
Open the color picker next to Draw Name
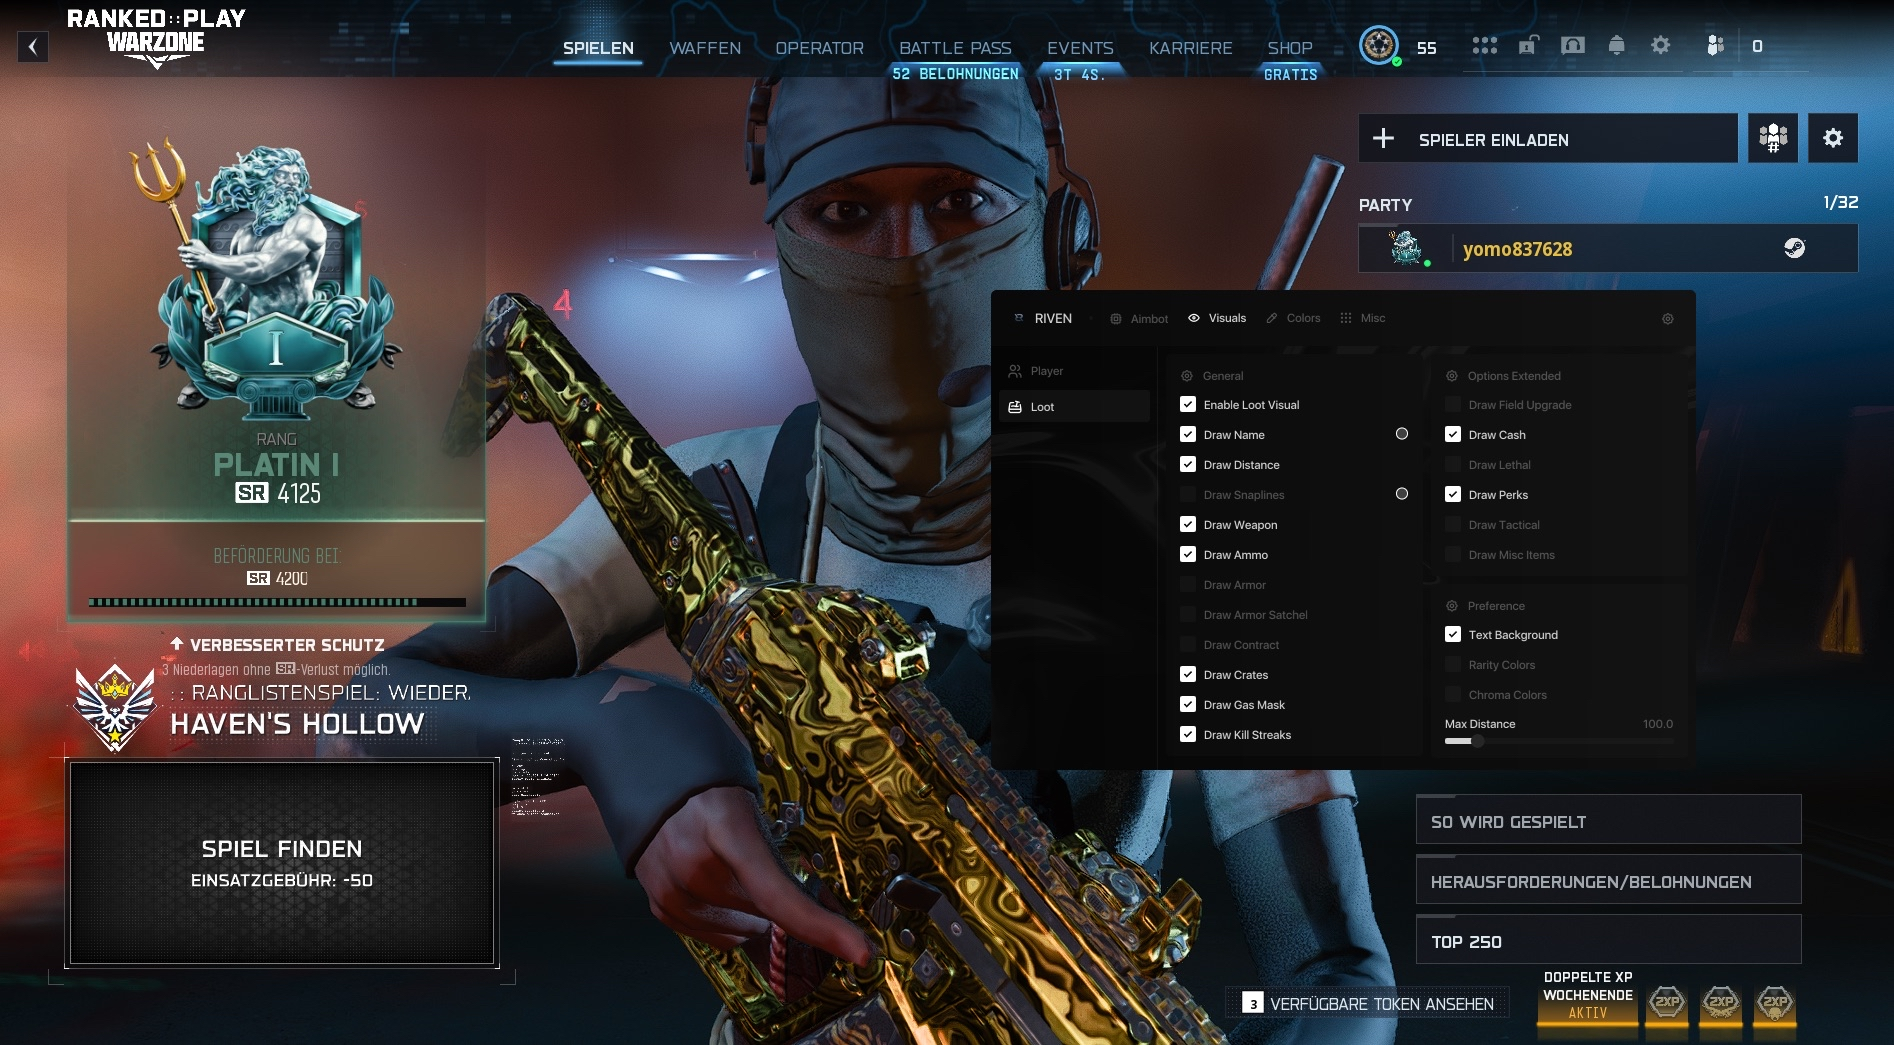click(x=1402, y=434)
